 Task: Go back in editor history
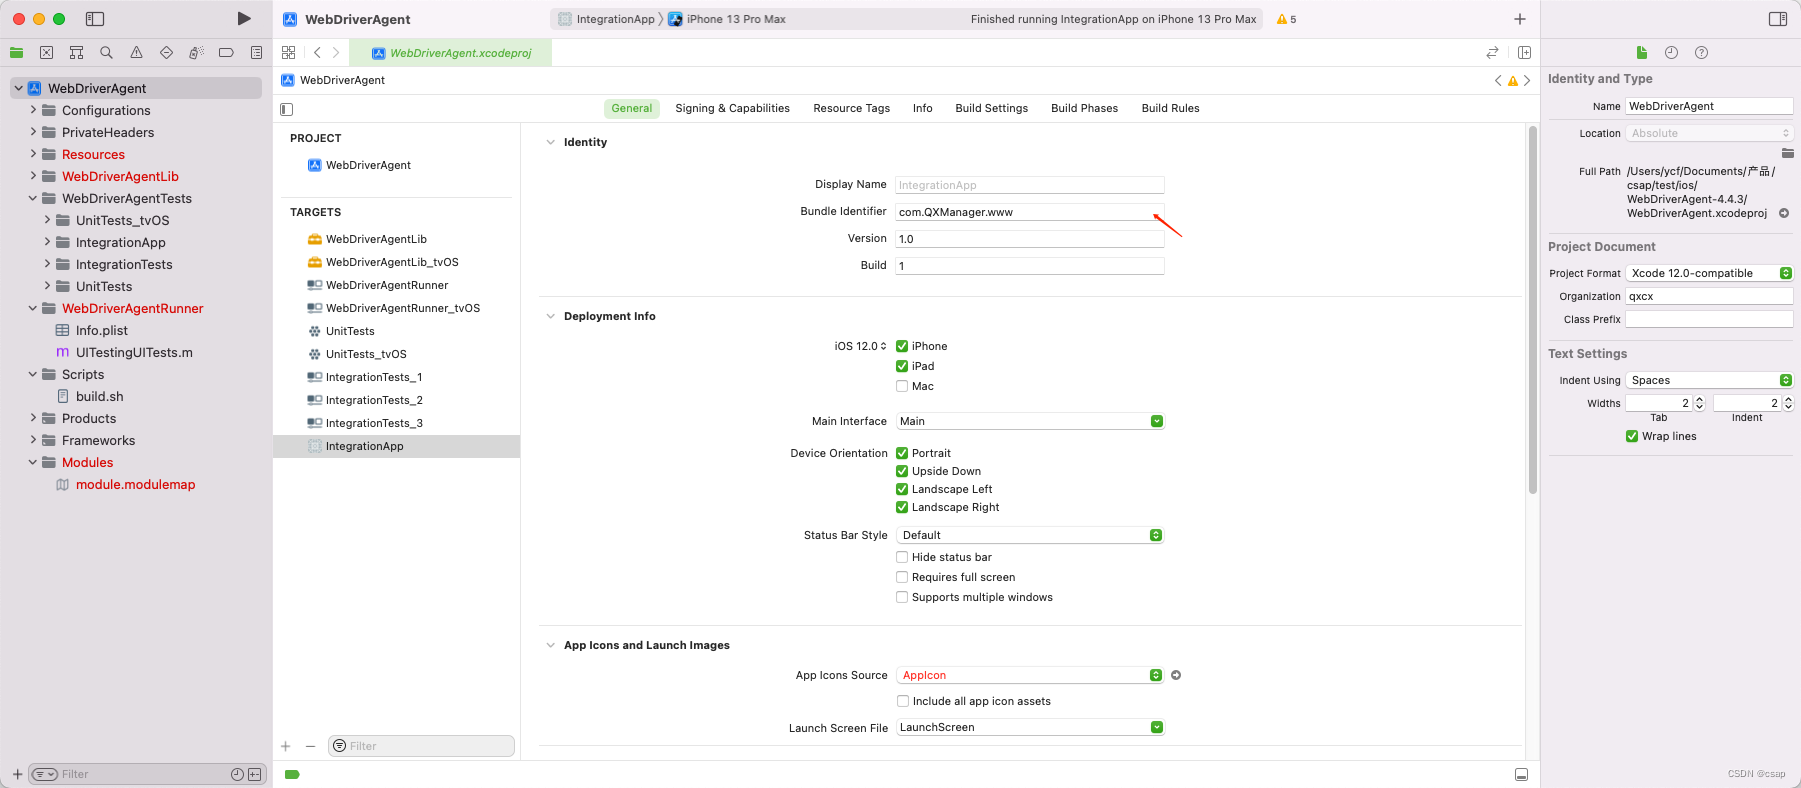click(x=317, y=52)
